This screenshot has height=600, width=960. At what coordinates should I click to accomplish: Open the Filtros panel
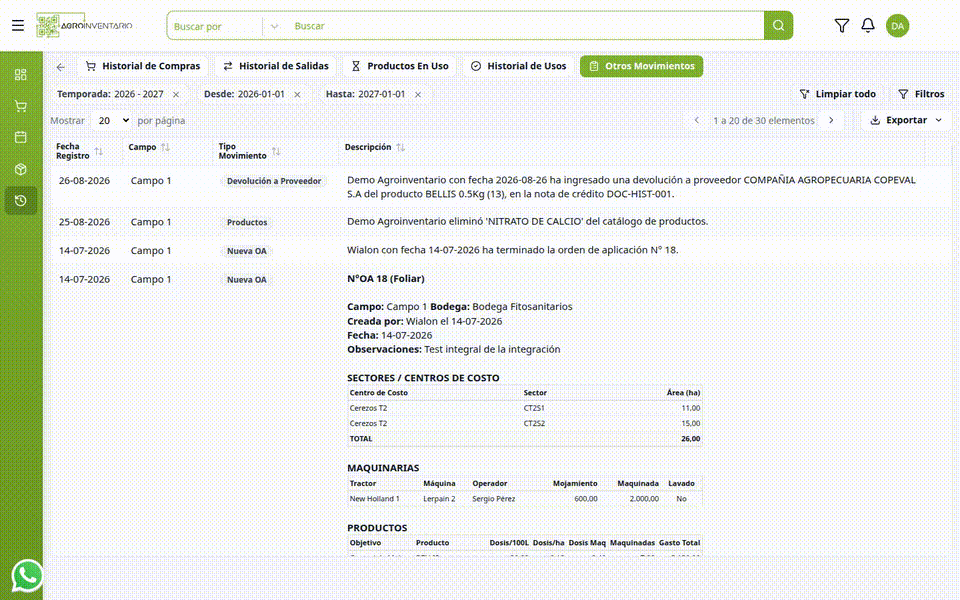921,94
